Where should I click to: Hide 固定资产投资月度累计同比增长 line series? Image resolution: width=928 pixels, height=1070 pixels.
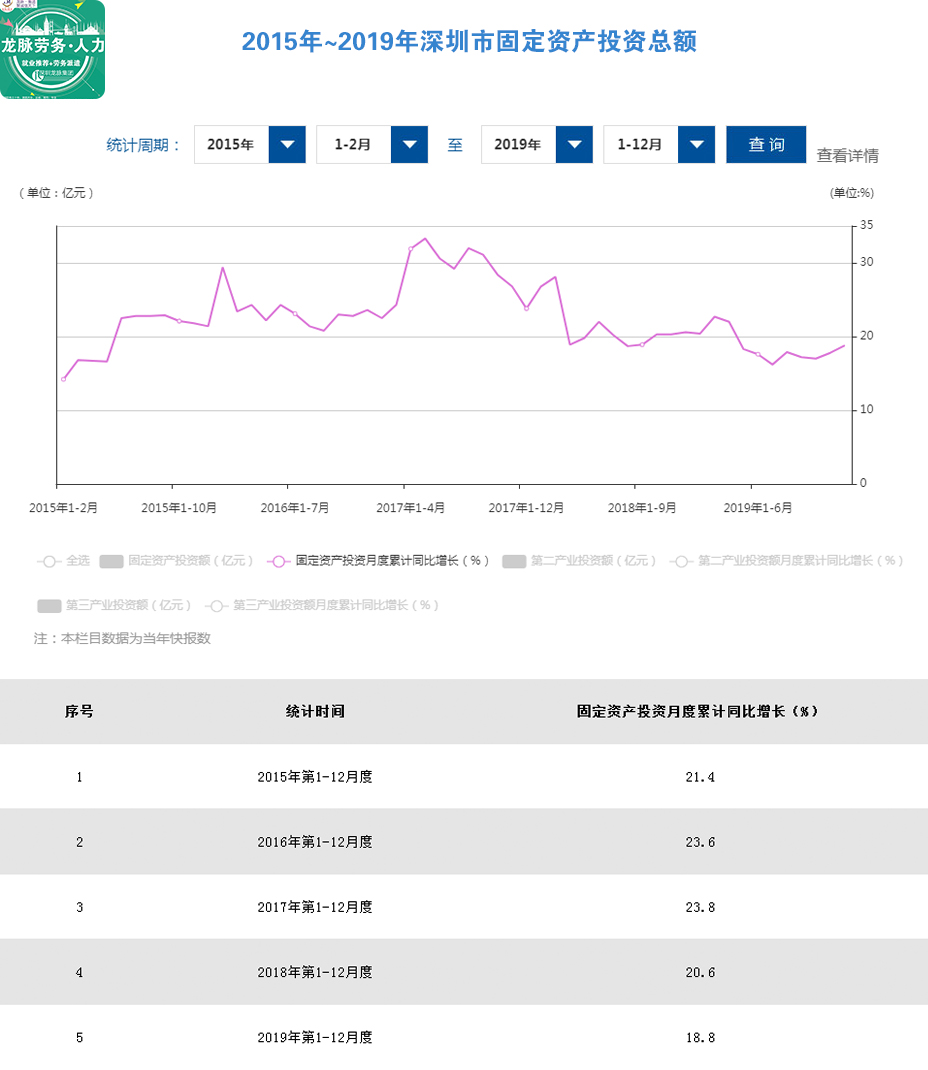click(x=380, y=561)
